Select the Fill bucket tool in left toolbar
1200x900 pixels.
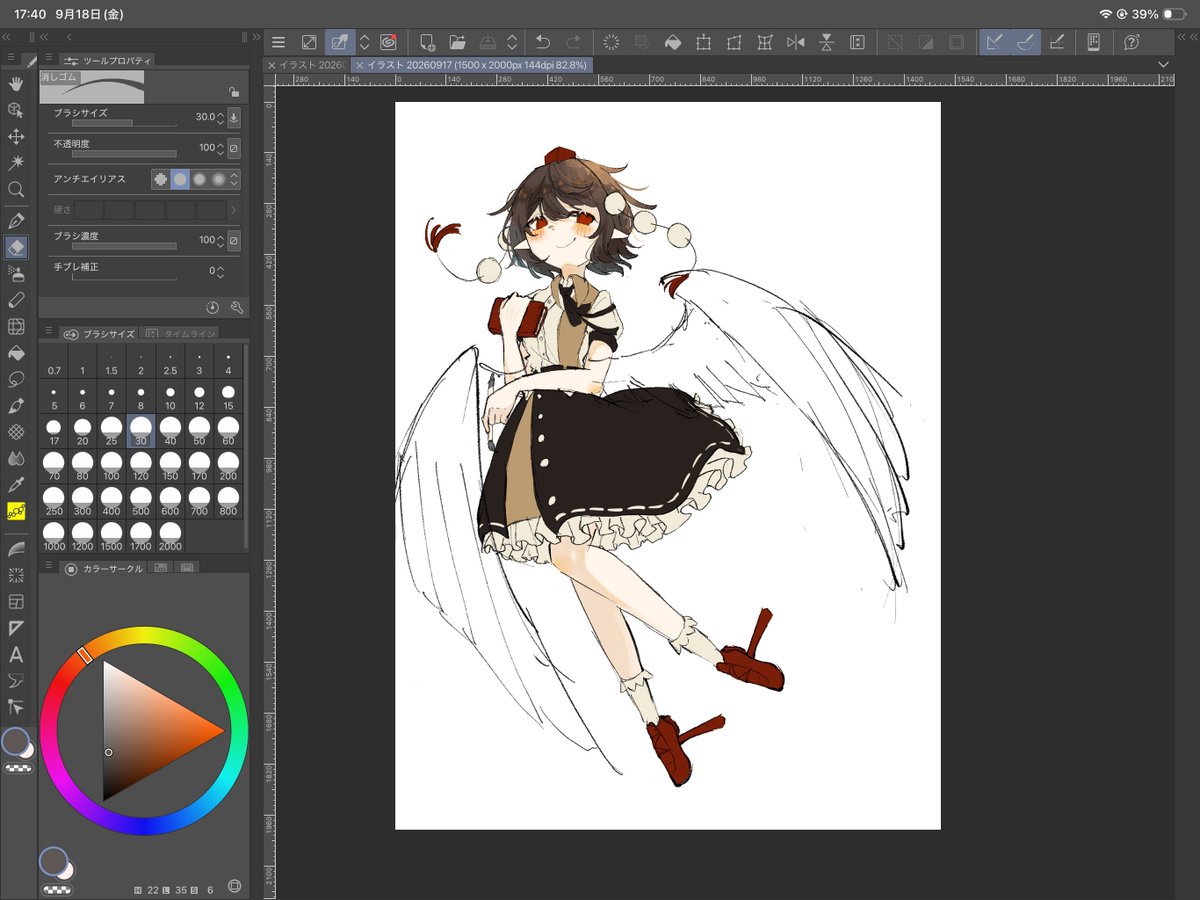pyautogui.click(x=16, y=353)
